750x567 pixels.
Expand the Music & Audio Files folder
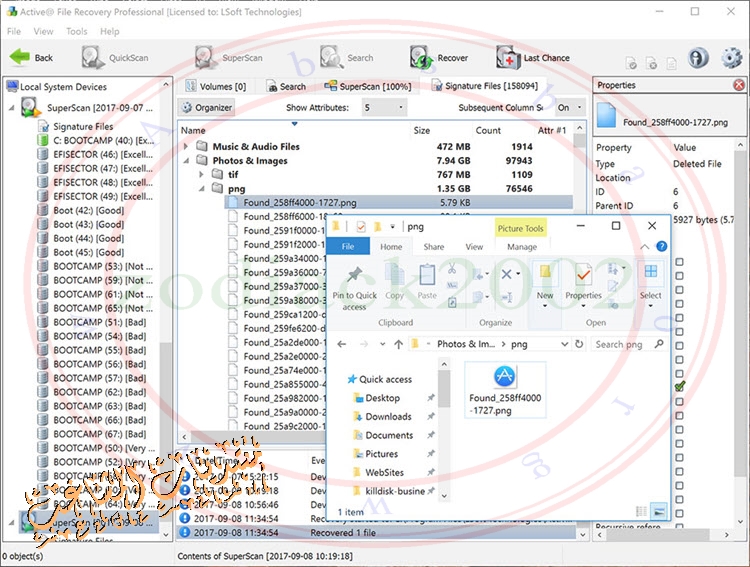click(186, 146)
